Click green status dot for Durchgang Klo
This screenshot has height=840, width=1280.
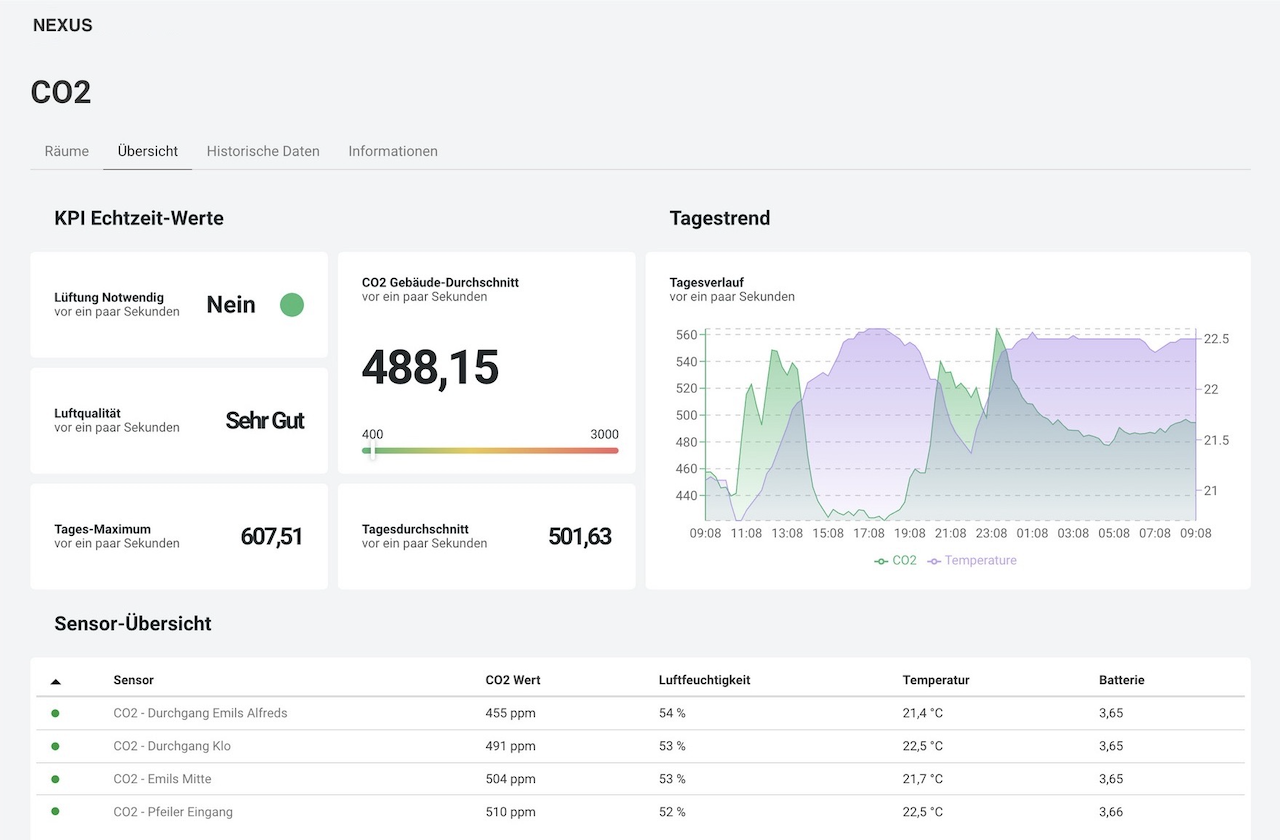click(55, 746)
